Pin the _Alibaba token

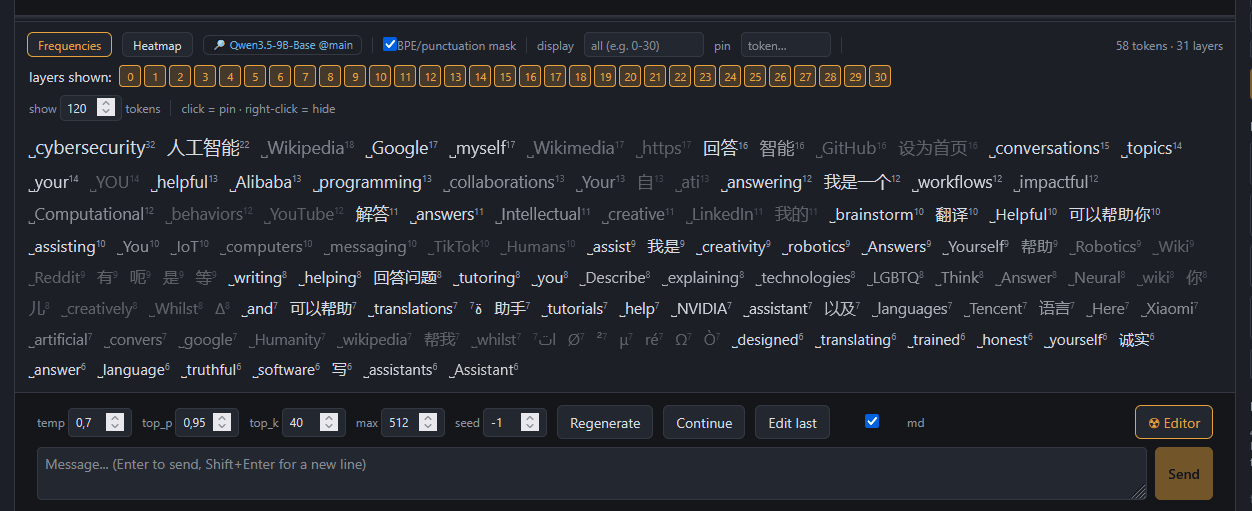pyautogui.click(x=265, y=182)
